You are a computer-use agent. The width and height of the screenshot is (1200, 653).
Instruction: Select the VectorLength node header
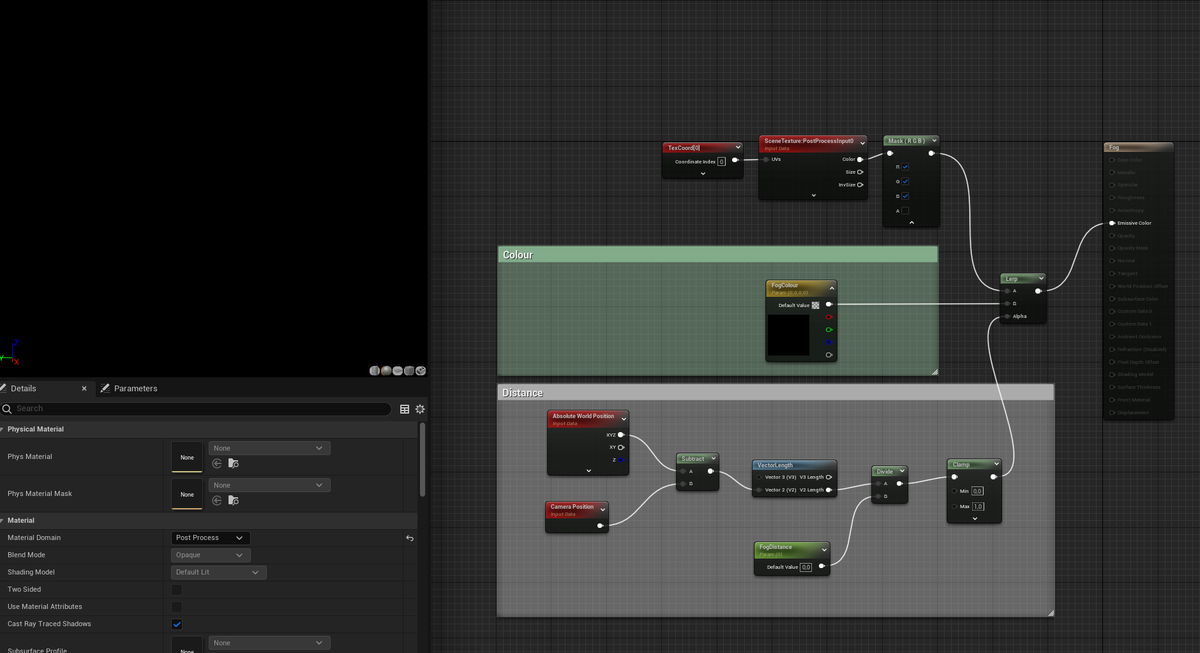point(794,466)
